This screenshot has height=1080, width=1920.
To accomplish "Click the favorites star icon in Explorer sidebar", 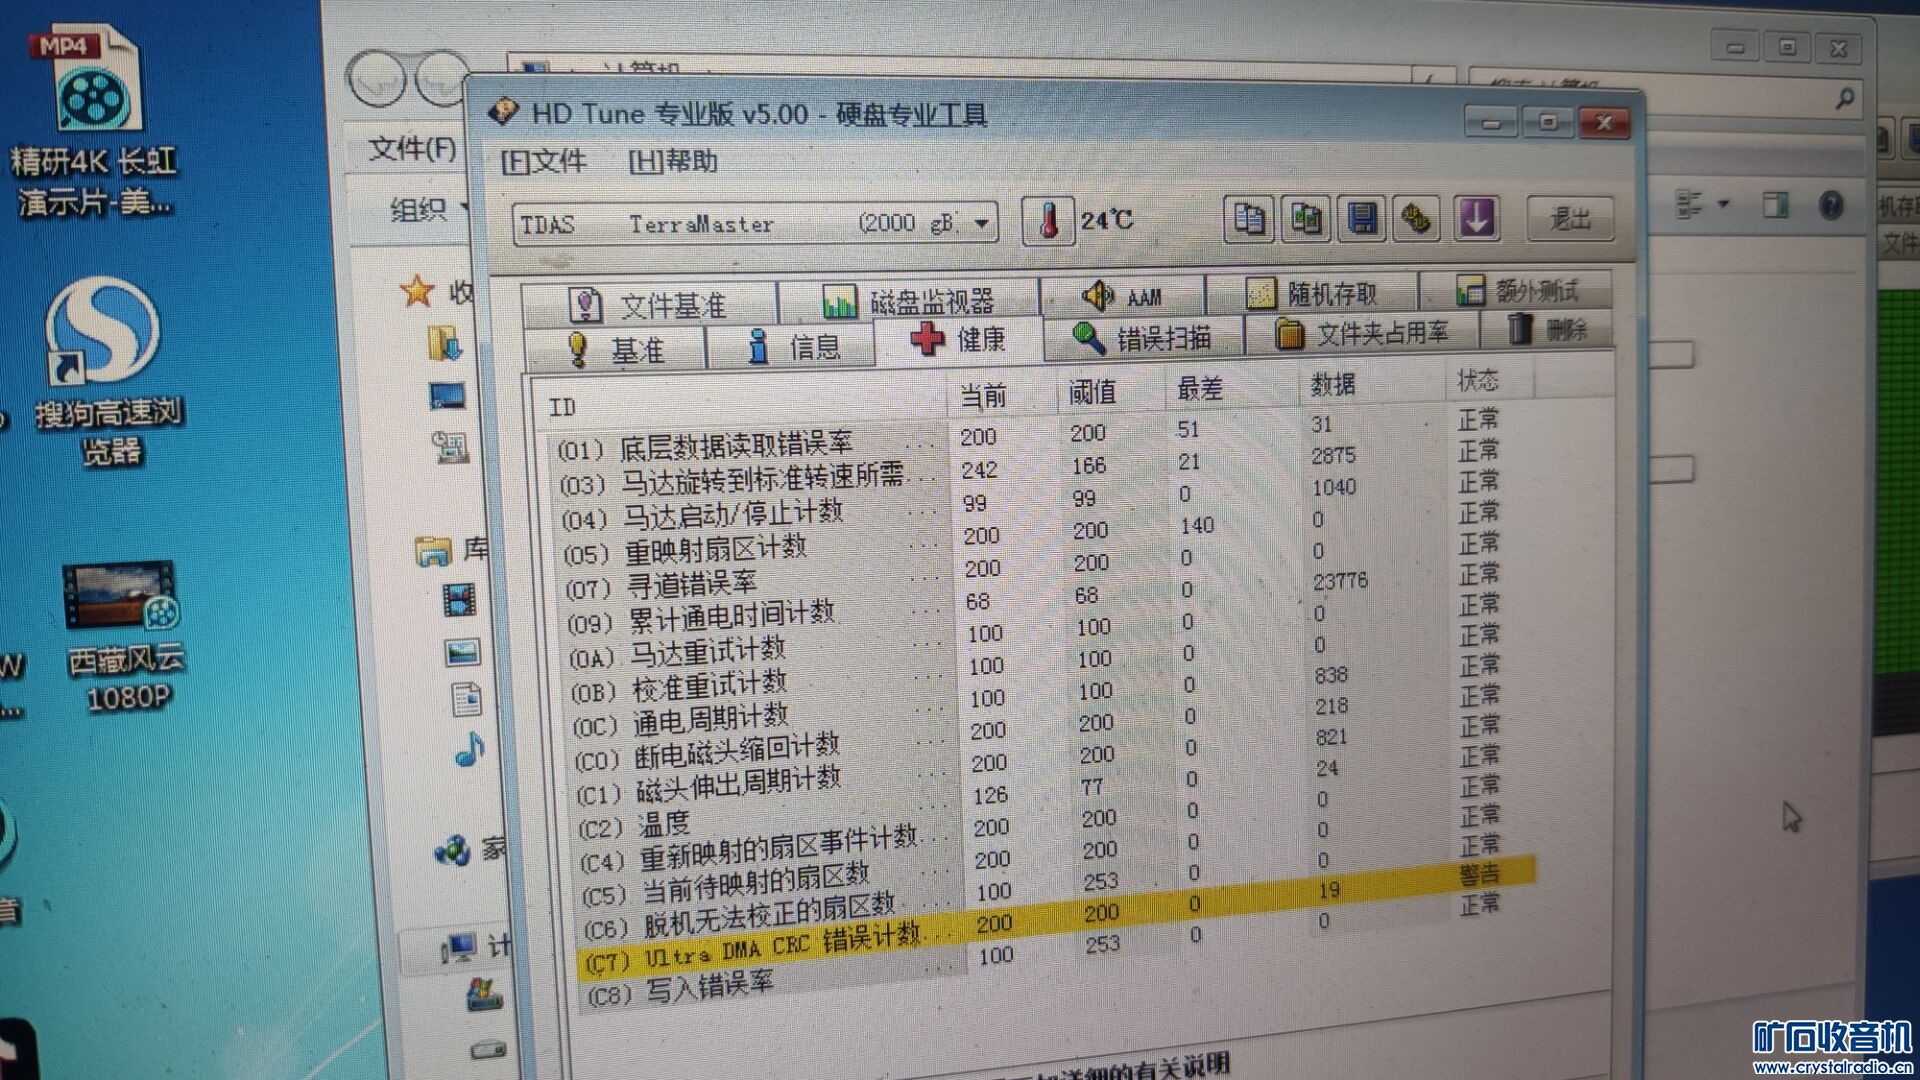I will [417, 292].
